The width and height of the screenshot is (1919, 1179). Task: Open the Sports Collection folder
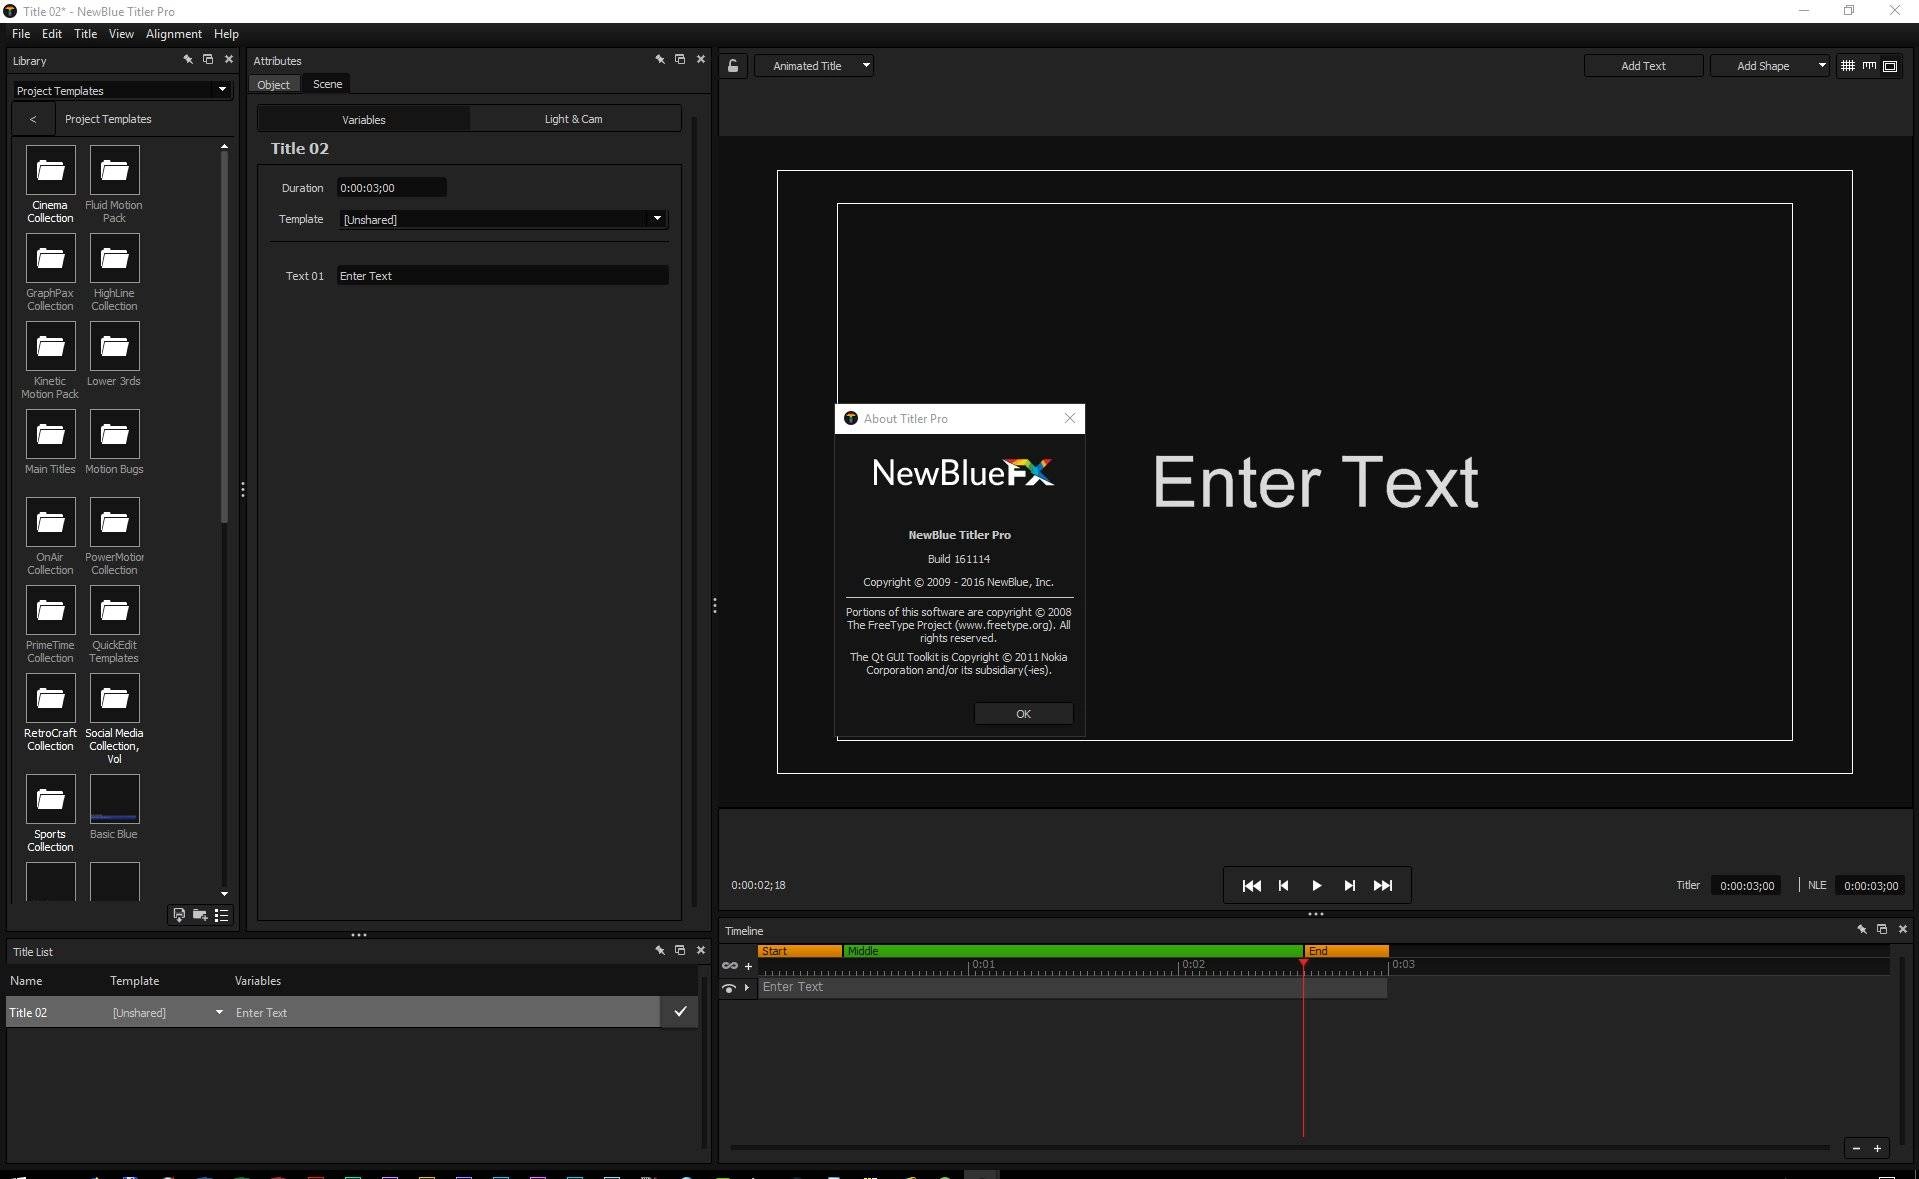coord(50,800)
